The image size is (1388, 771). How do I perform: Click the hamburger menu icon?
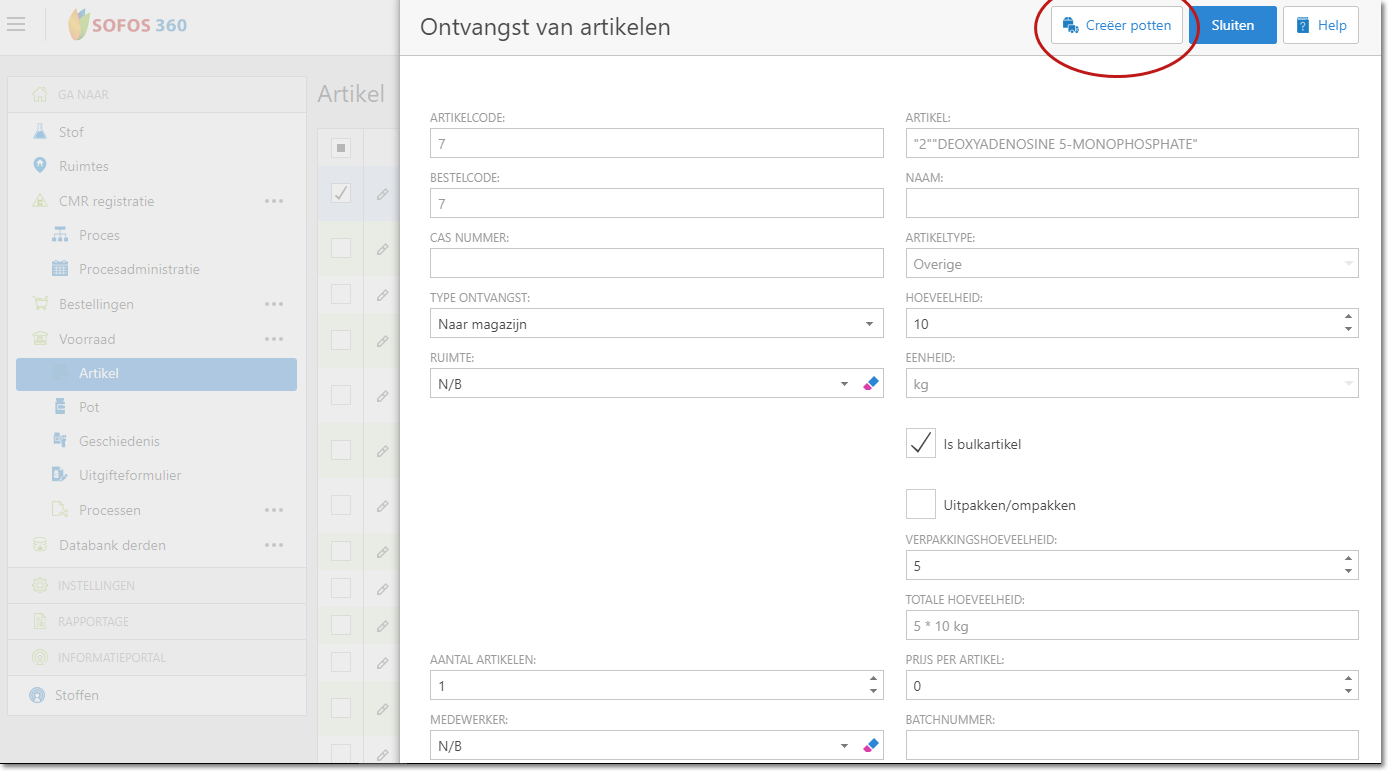point(16,24)
